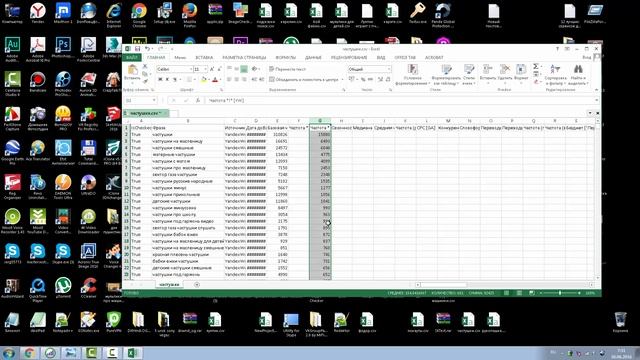Click the Insert Function fx icon
Image resolution: width=640 pixels, height=360 pixels.
(x=198, y=100)
